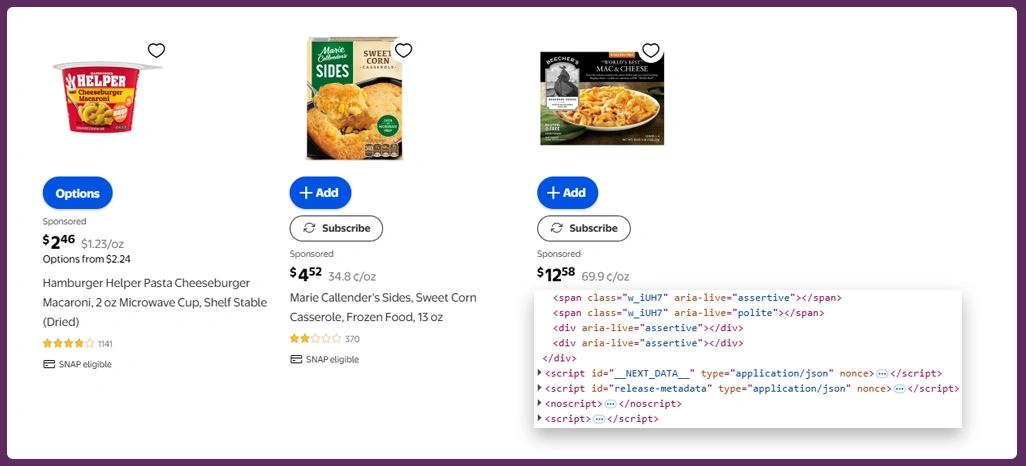1026x466 pixels.
Task: Toggle heart on Beecher's Mac & Cheese
Action: [650, 51]
